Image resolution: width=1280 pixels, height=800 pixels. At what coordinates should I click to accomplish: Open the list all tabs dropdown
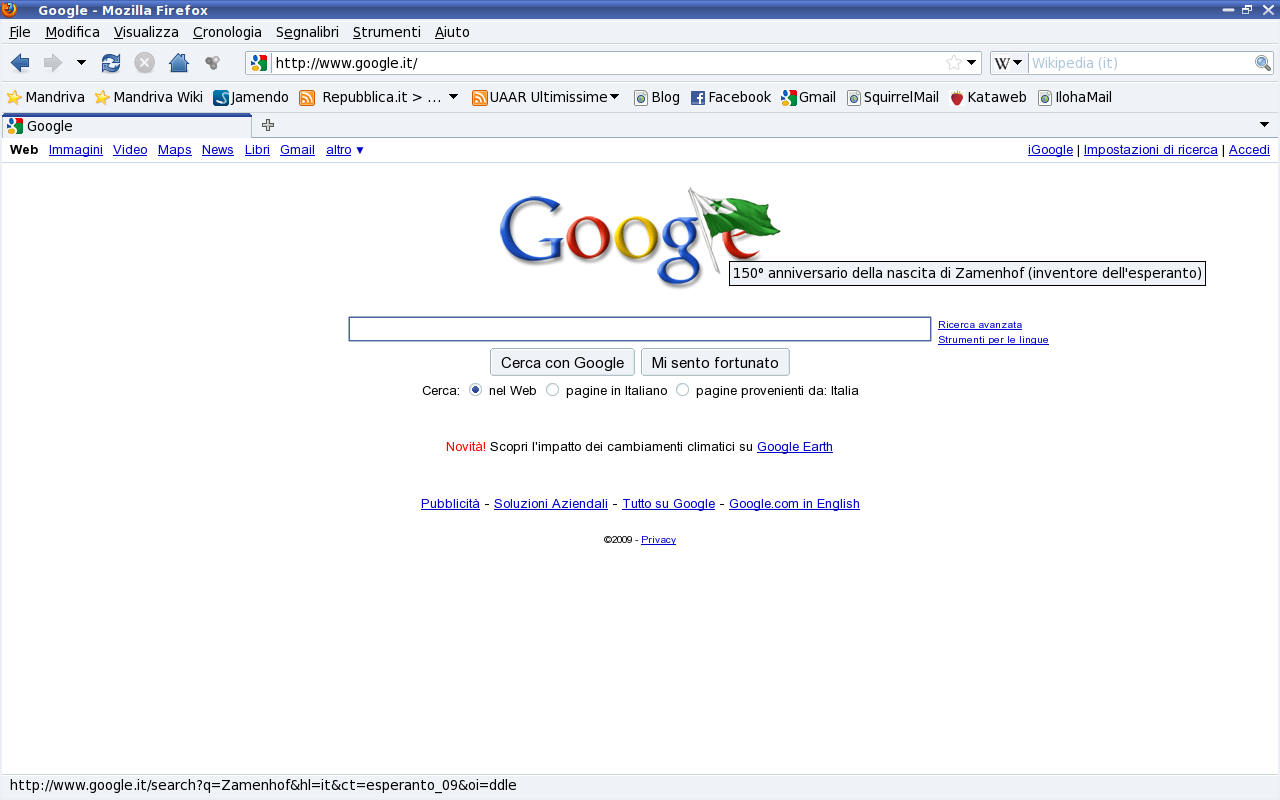(1264, 125)
